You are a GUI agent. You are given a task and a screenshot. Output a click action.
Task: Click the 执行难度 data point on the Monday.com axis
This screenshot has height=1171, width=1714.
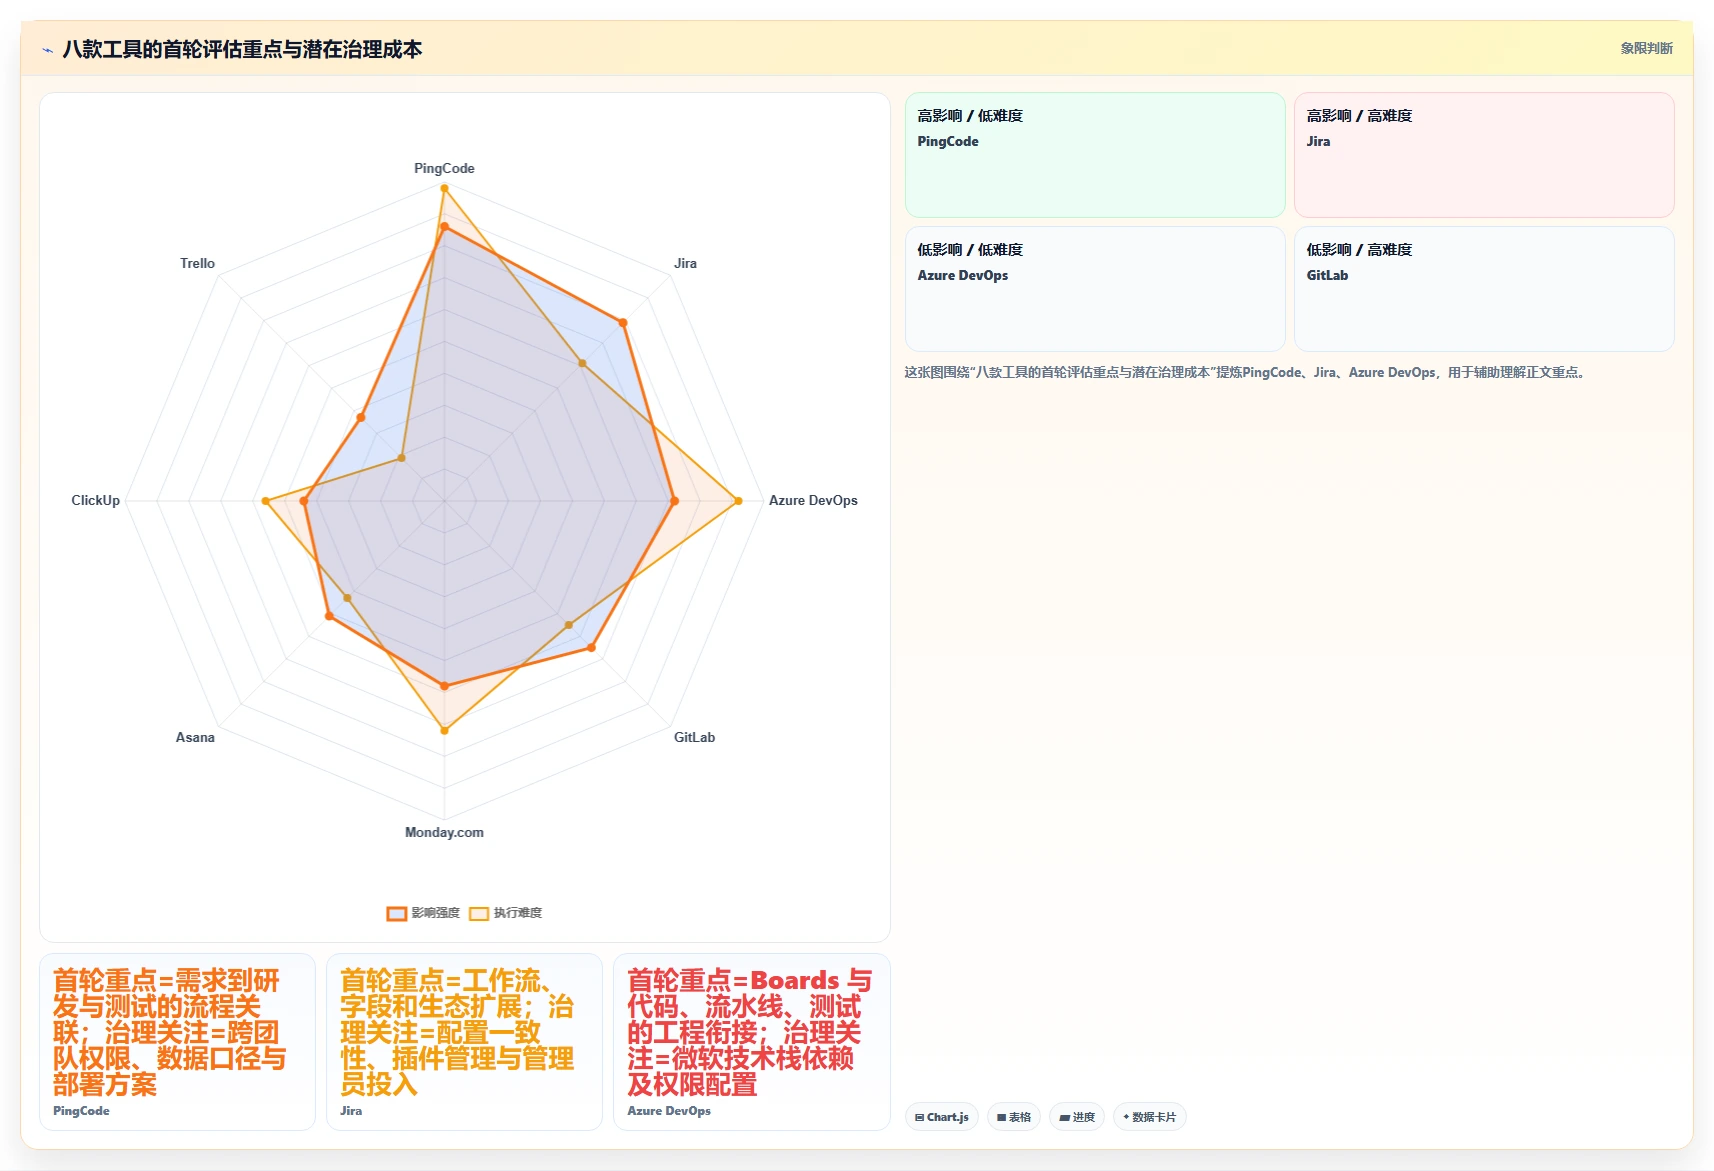point(444,730)
